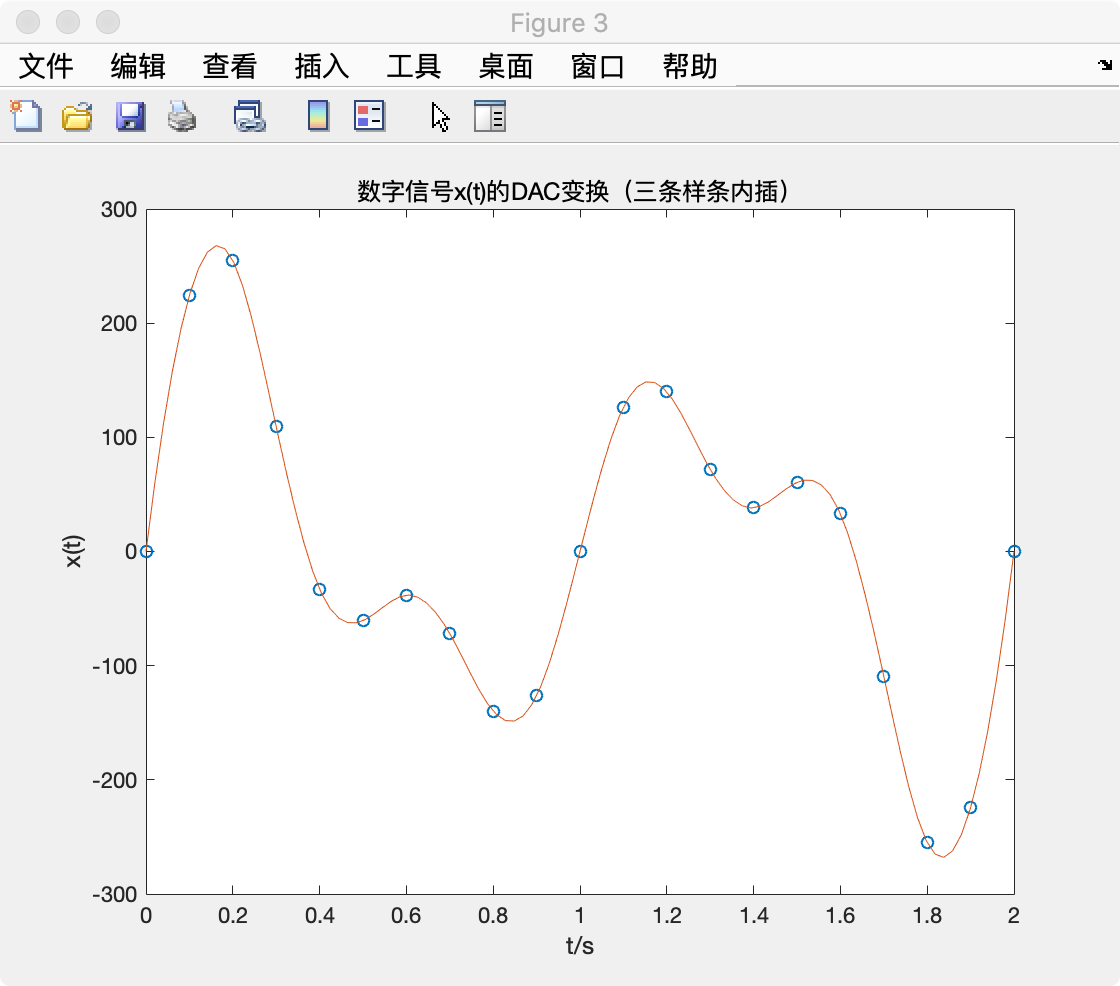The width and height of the screenshot is (1120, 986).
Task: Click the x-axis label t/s
Action: click(x=579, y=946)
